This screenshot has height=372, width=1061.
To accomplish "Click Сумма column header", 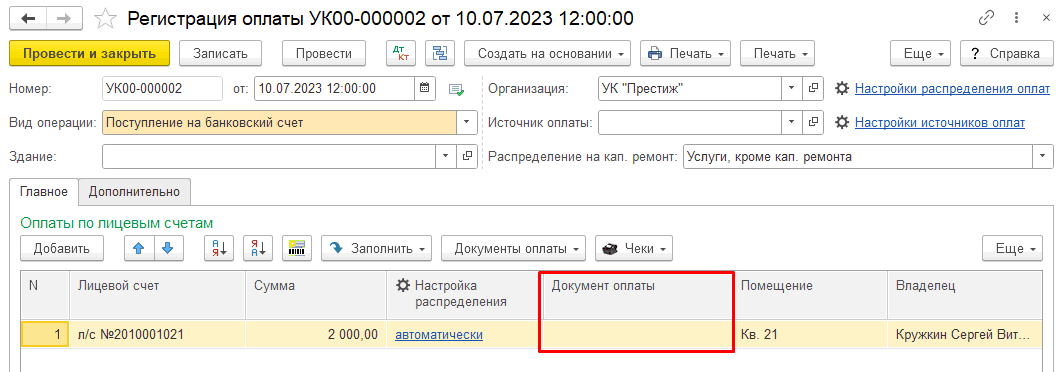I will [316, 296].
